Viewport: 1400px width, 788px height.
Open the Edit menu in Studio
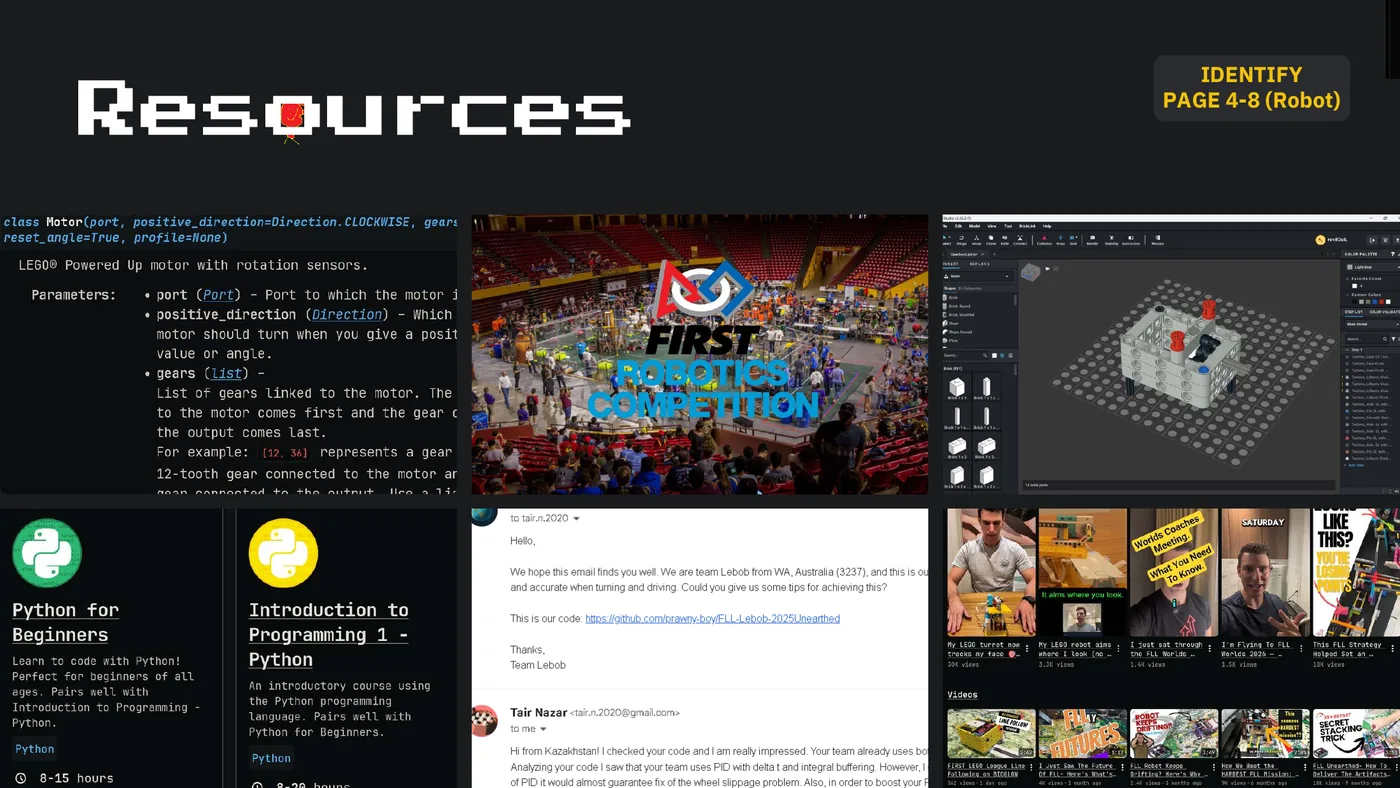pyautogui.click(x=958, y=226)
